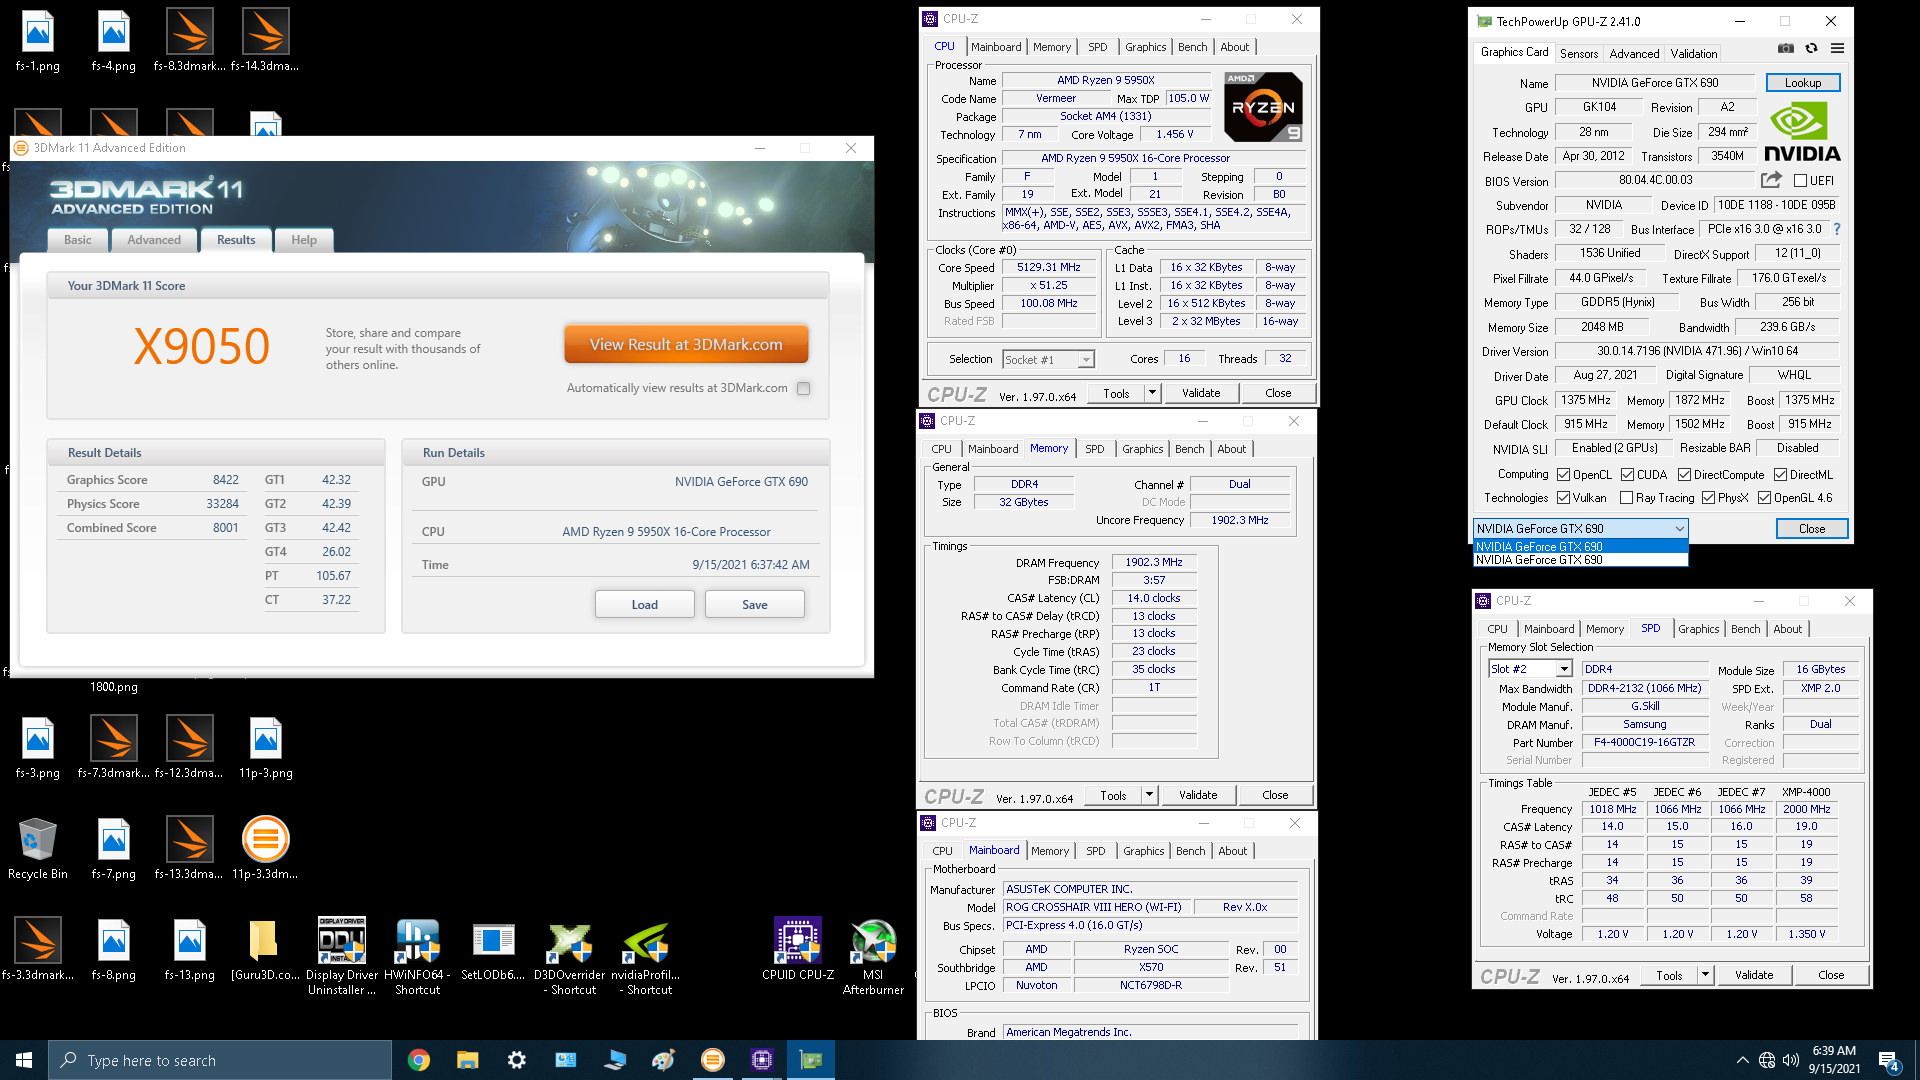
Task: Expand Tools arrow in CPU-Z SPD window
Action: pos(1705,975)
